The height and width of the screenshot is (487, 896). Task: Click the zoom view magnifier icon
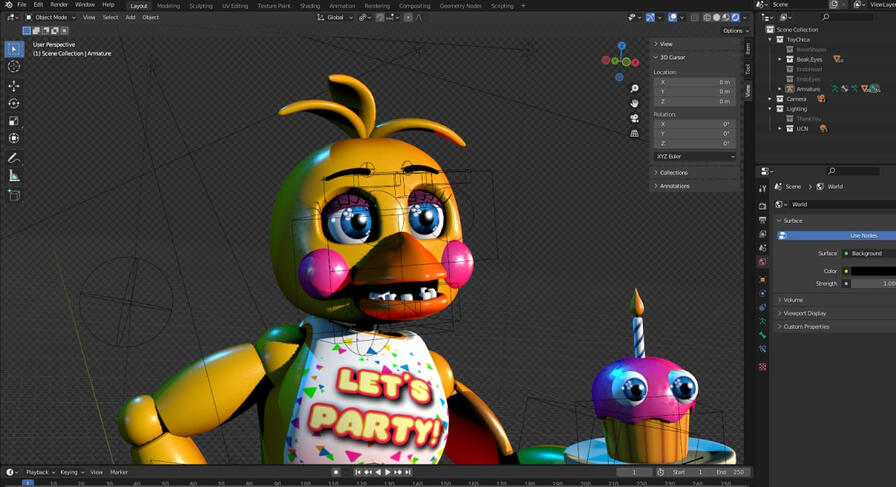point(634,88)
